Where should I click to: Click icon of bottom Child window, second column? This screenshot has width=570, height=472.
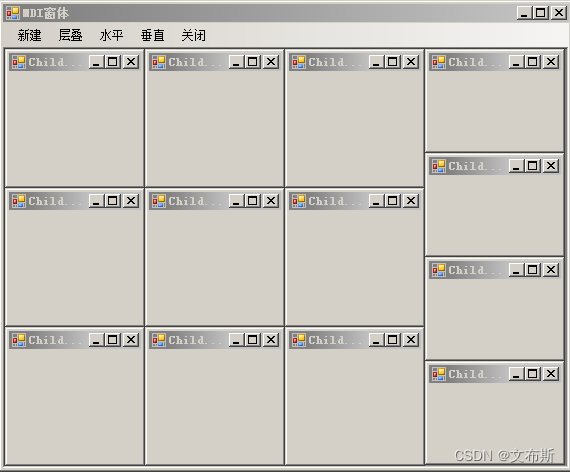pyautogui.click(x=158, y=340)
